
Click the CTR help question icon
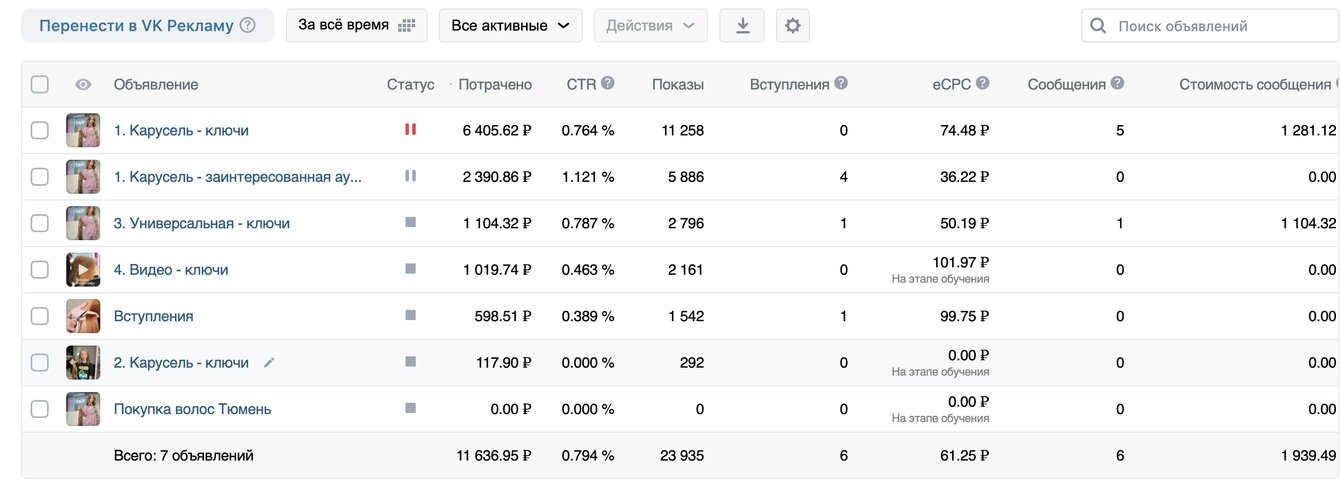tap(607, 84)
